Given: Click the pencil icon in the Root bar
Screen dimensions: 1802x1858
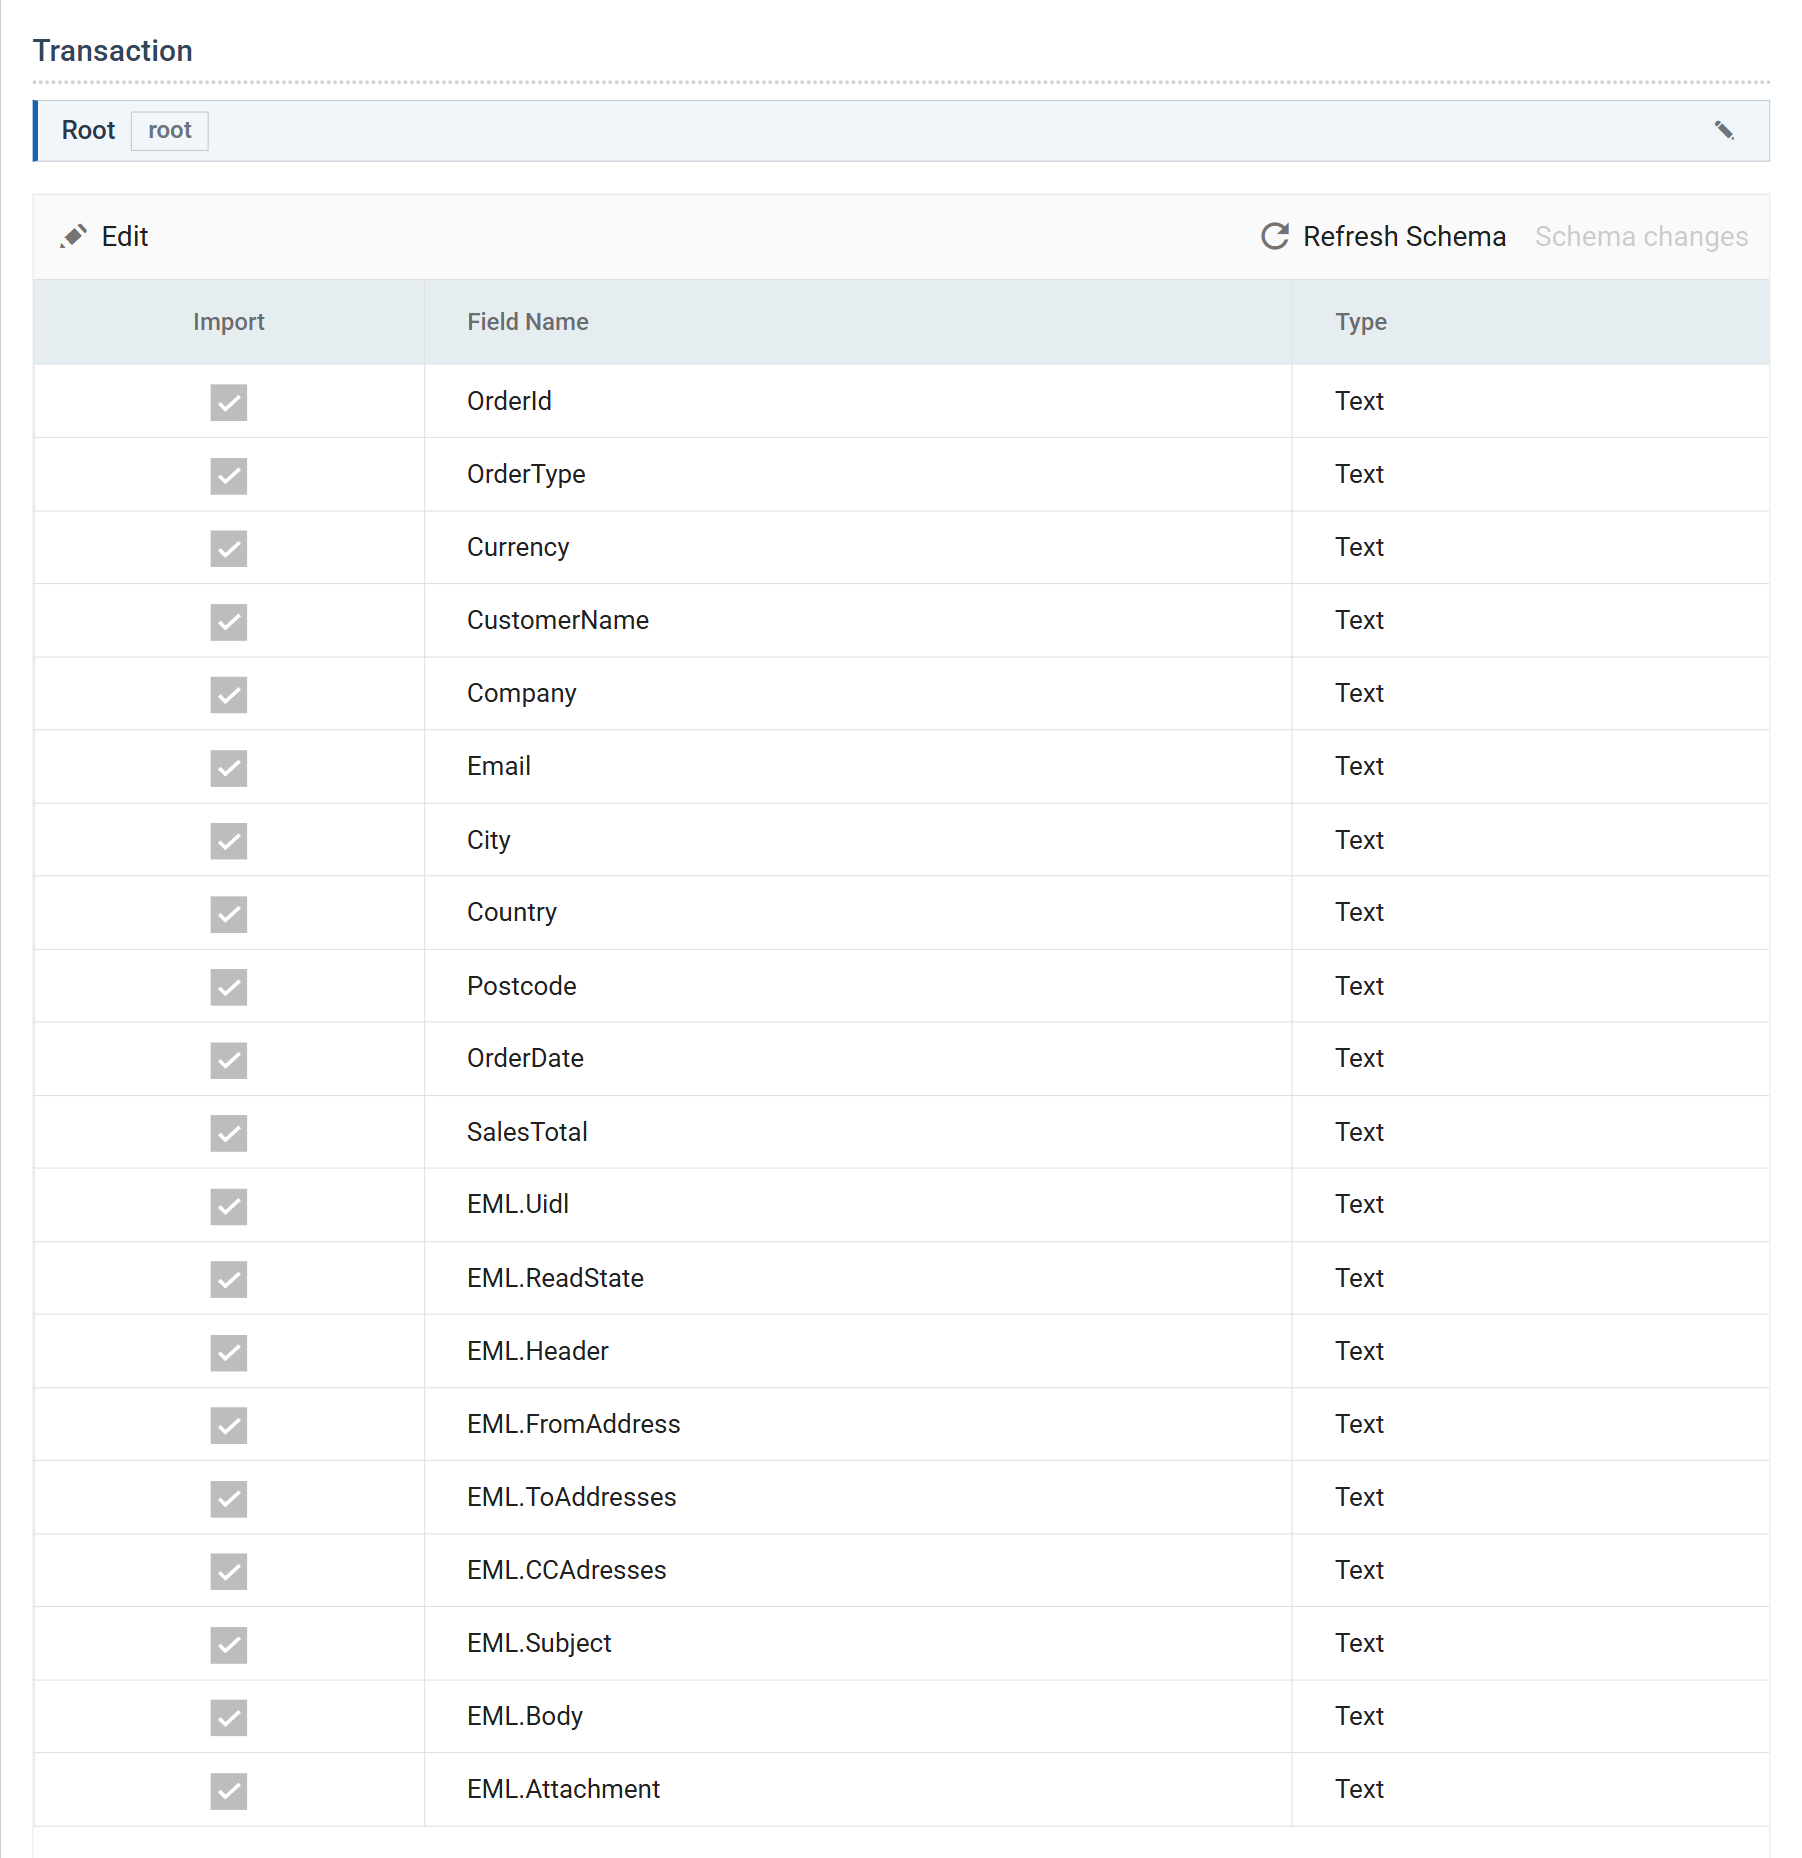Looking at the screenshot, I should (x=1724, y=131).
